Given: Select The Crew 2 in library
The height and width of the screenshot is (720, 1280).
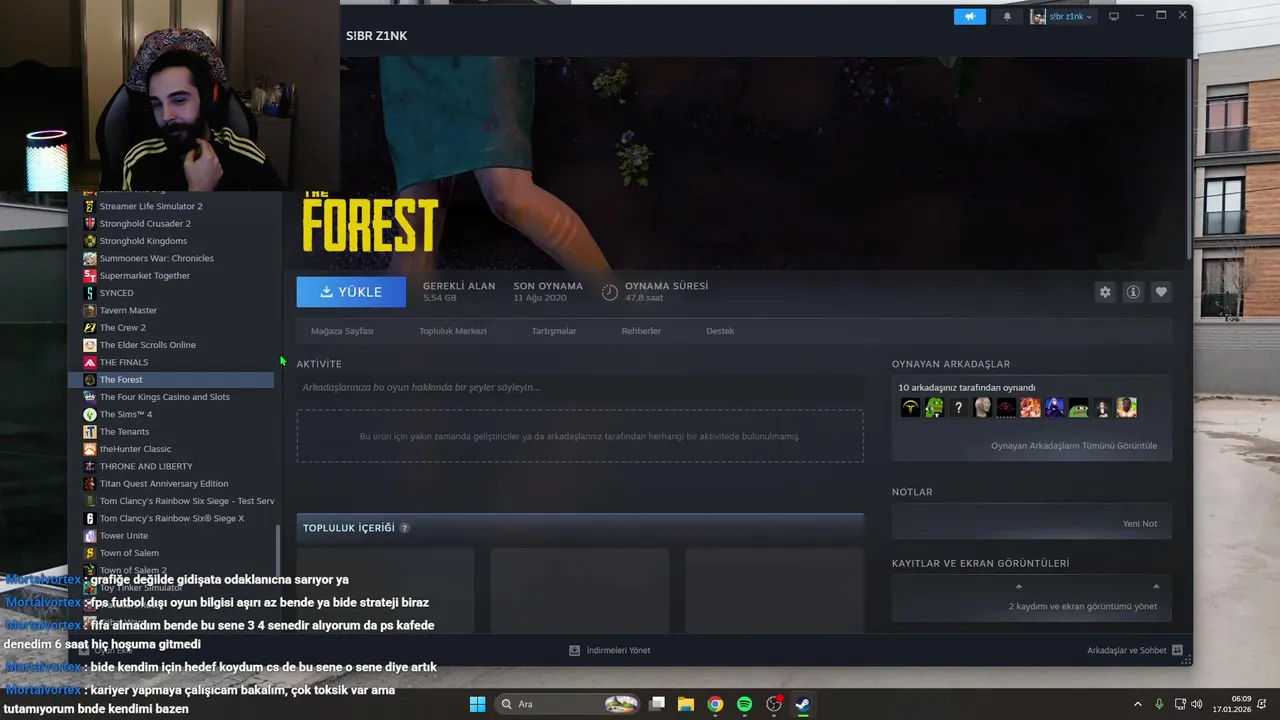Looking at the screenshot, I should tap(122, 328).
